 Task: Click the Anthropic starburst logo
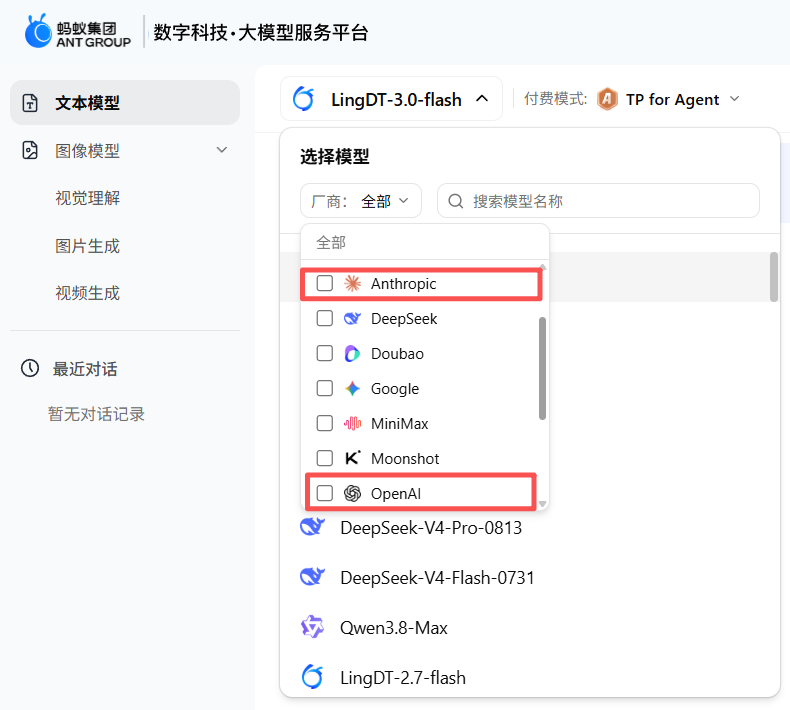[352, 284]
